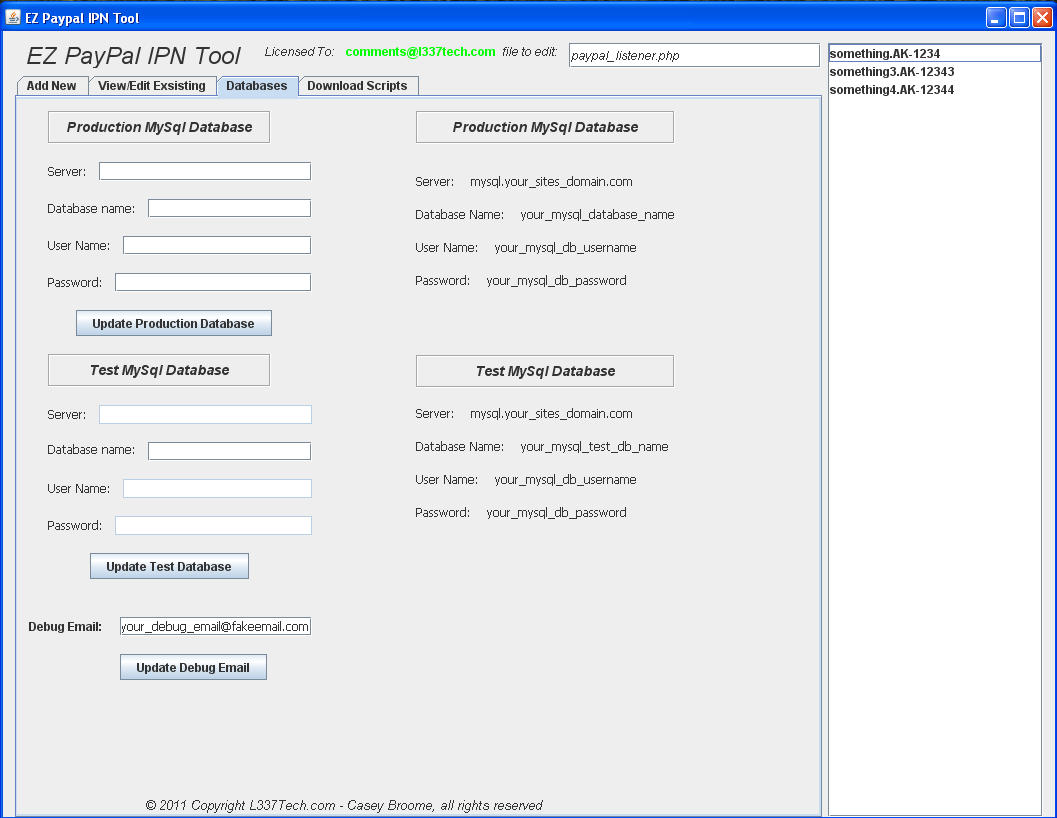
Task: Select the Databases tab
Action: [257, 86]
